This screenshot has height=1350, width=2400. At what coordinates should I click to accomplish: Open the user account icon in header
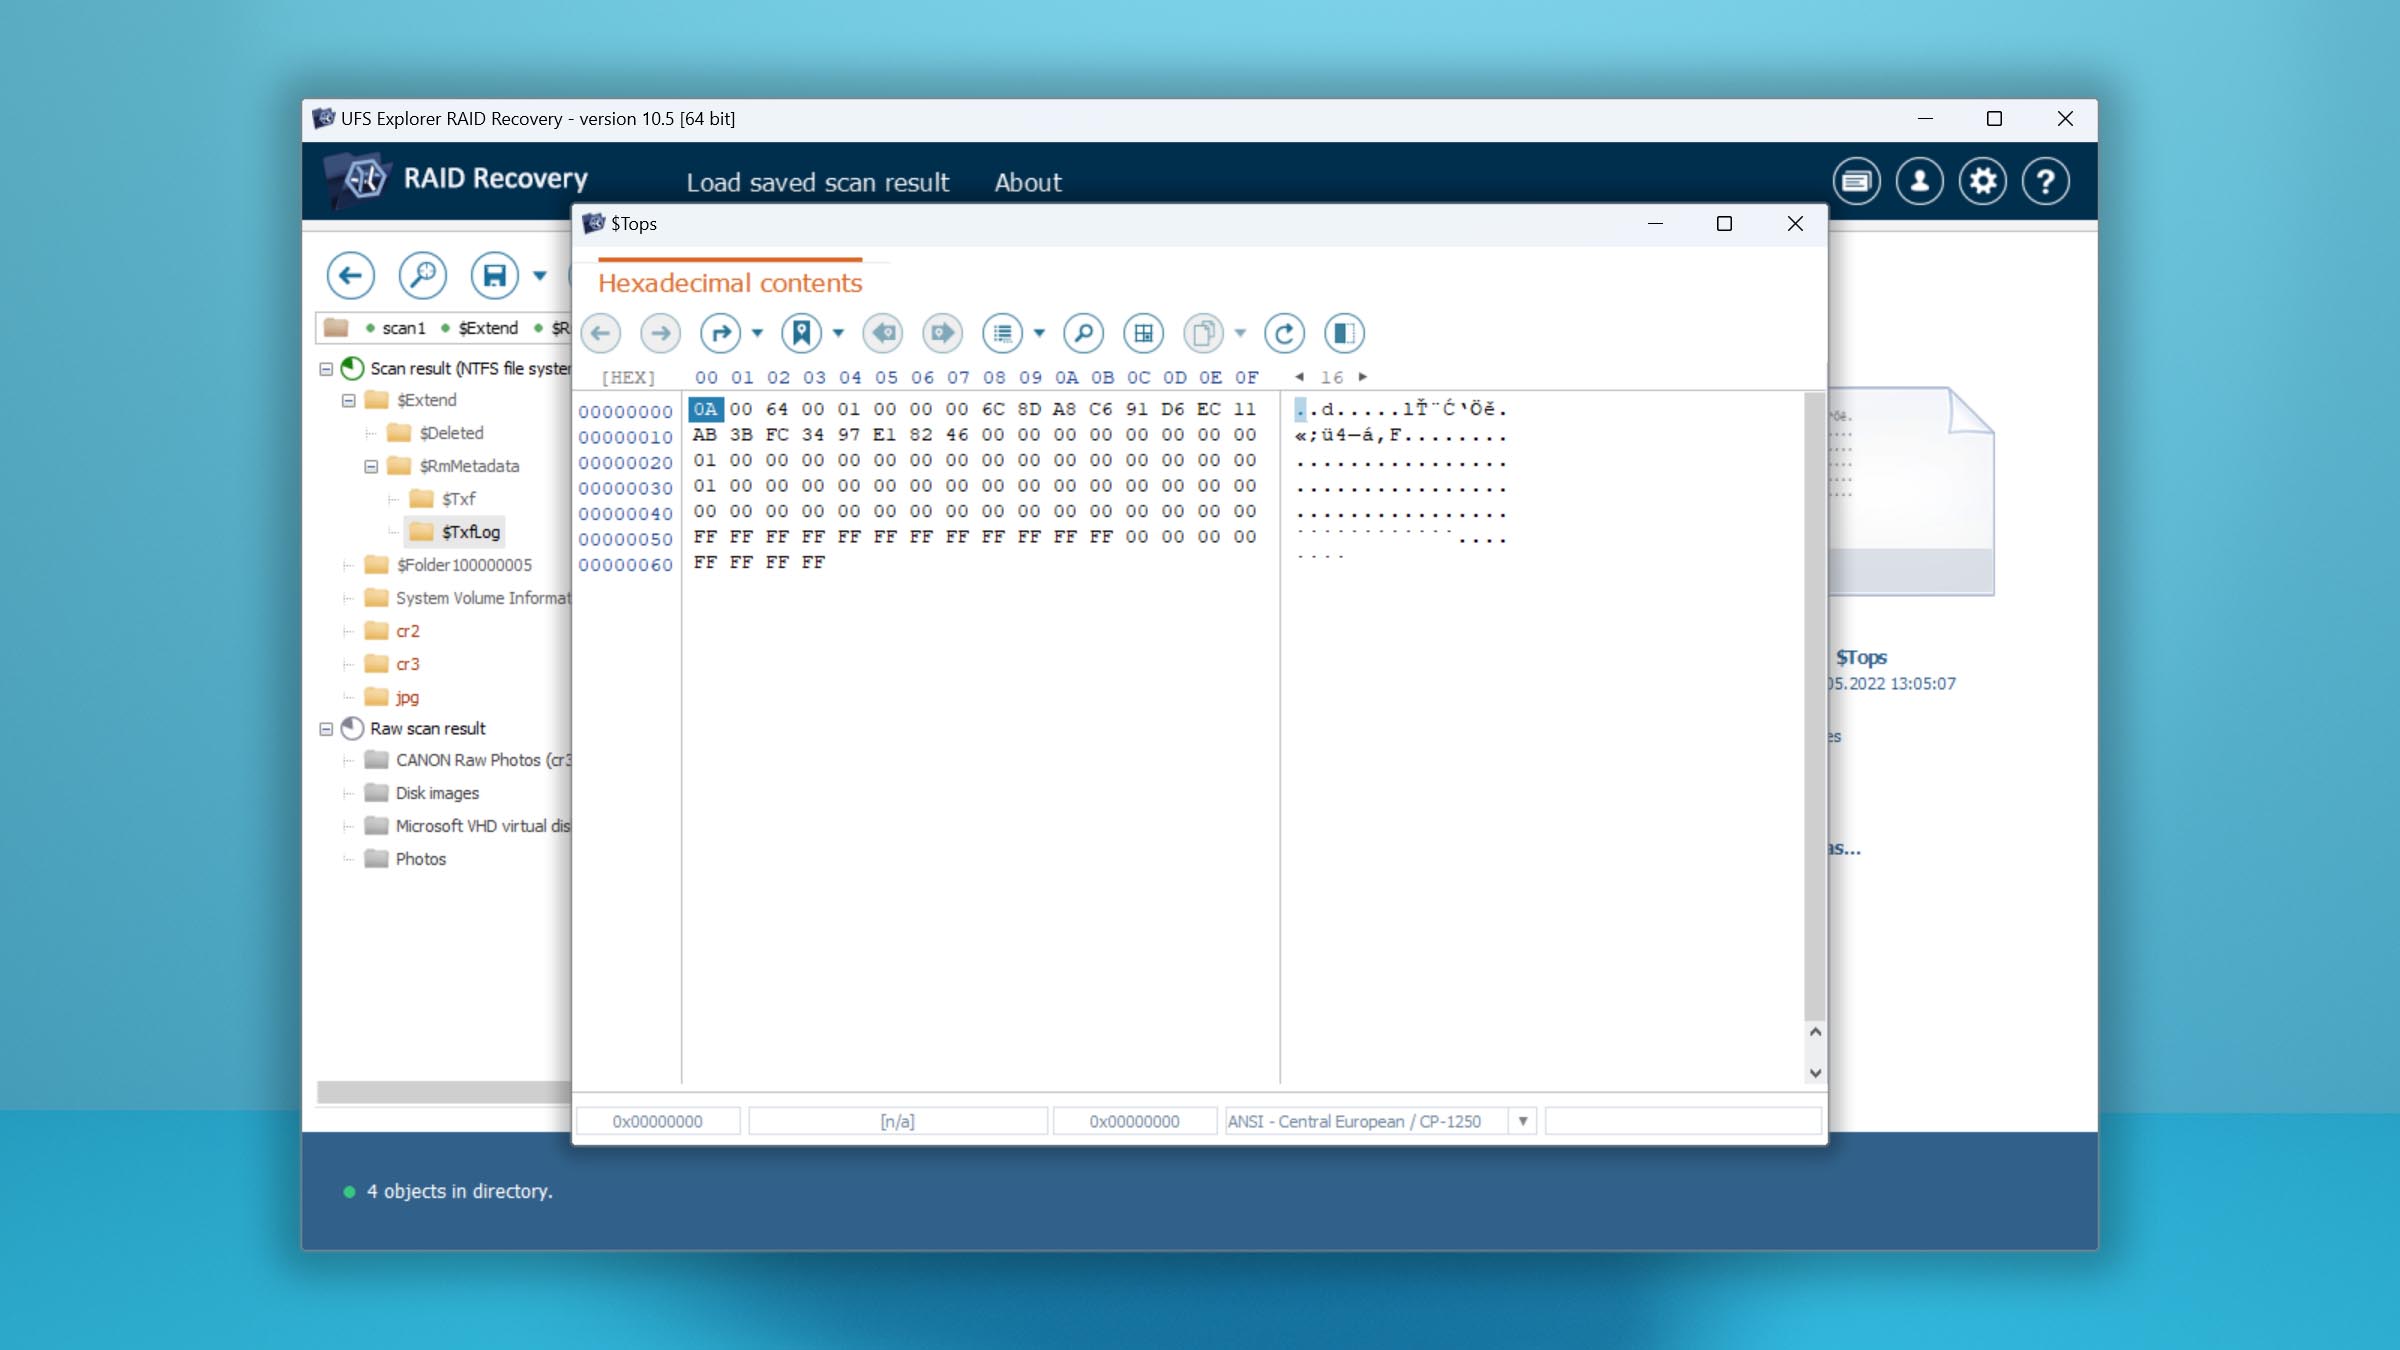pyautogui.click(x=1919, y=181)
